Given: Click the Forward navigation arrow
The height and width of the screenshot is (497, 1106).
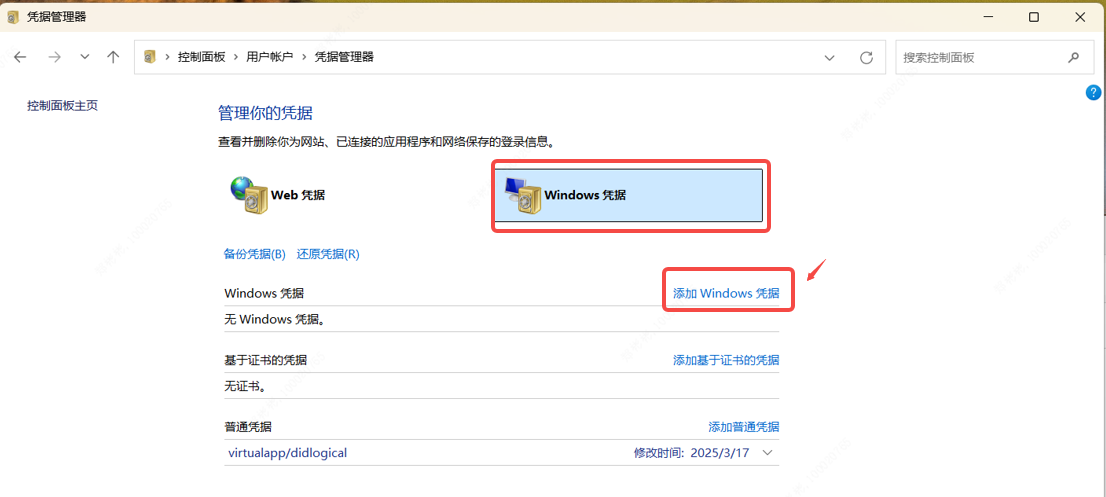Looking at the screenshot, I should coord(54,57).
